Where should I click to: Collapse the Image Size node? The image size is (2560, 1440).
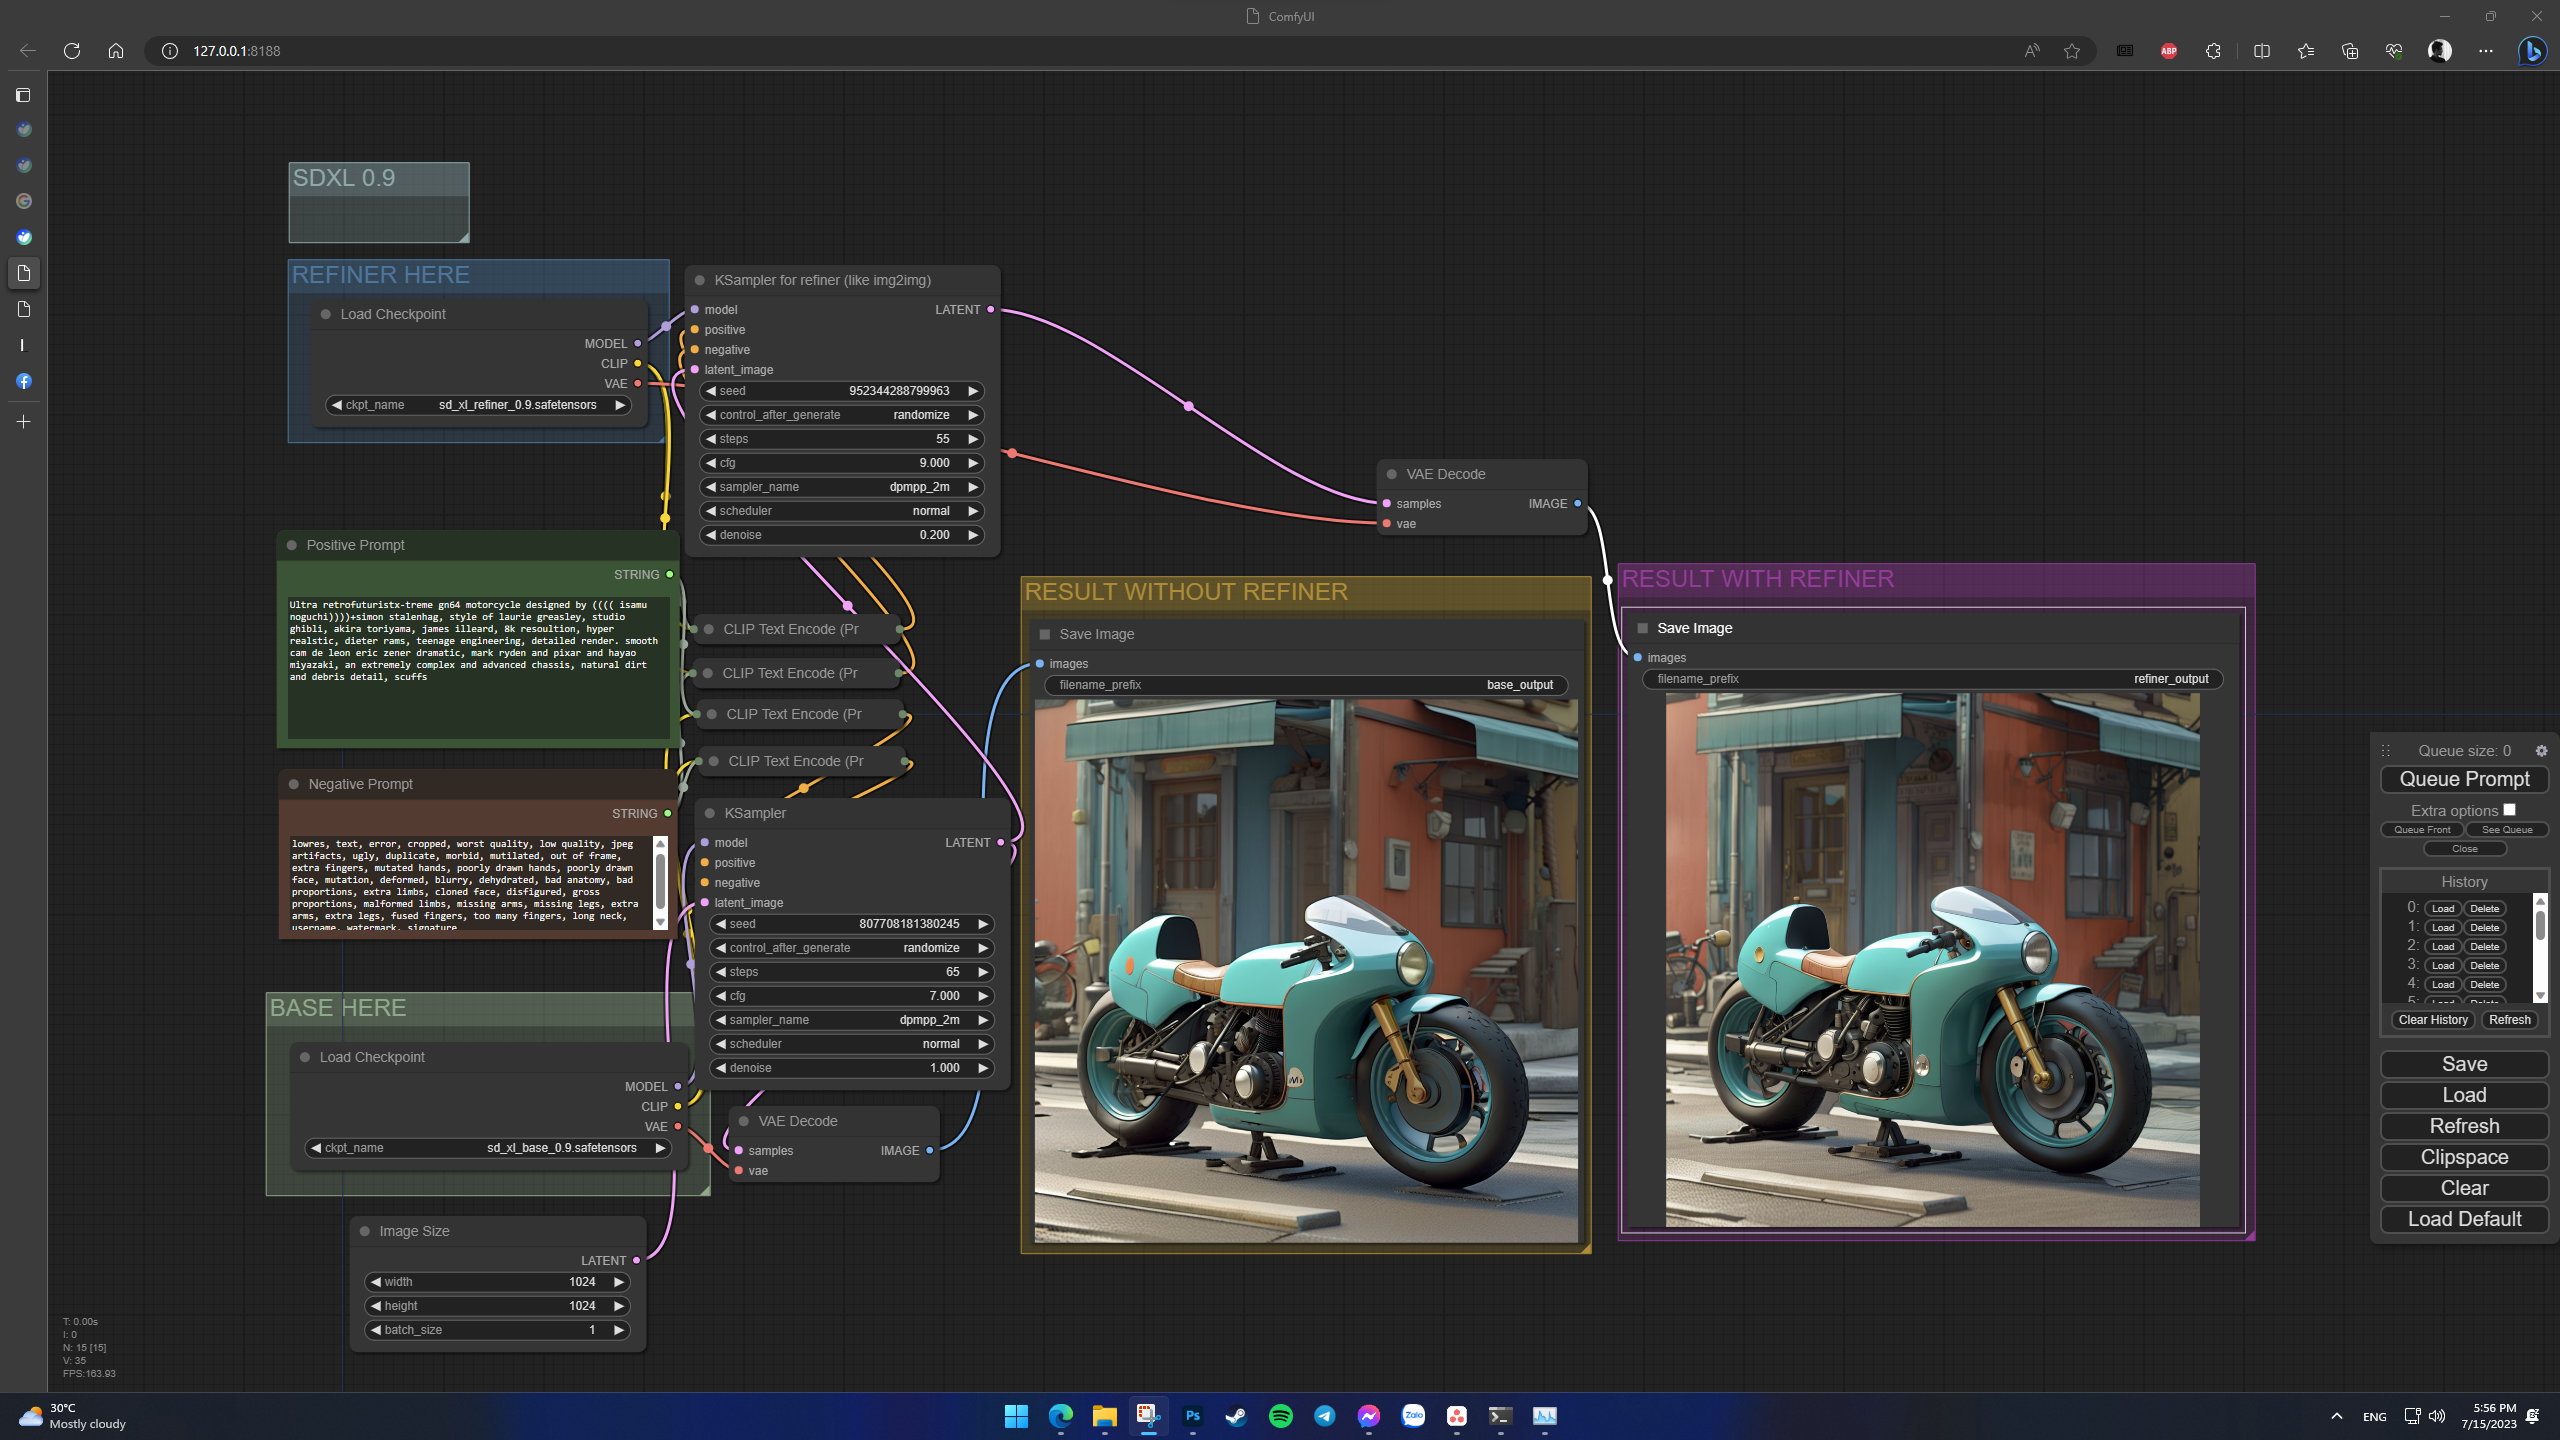tap(365, 1231)
